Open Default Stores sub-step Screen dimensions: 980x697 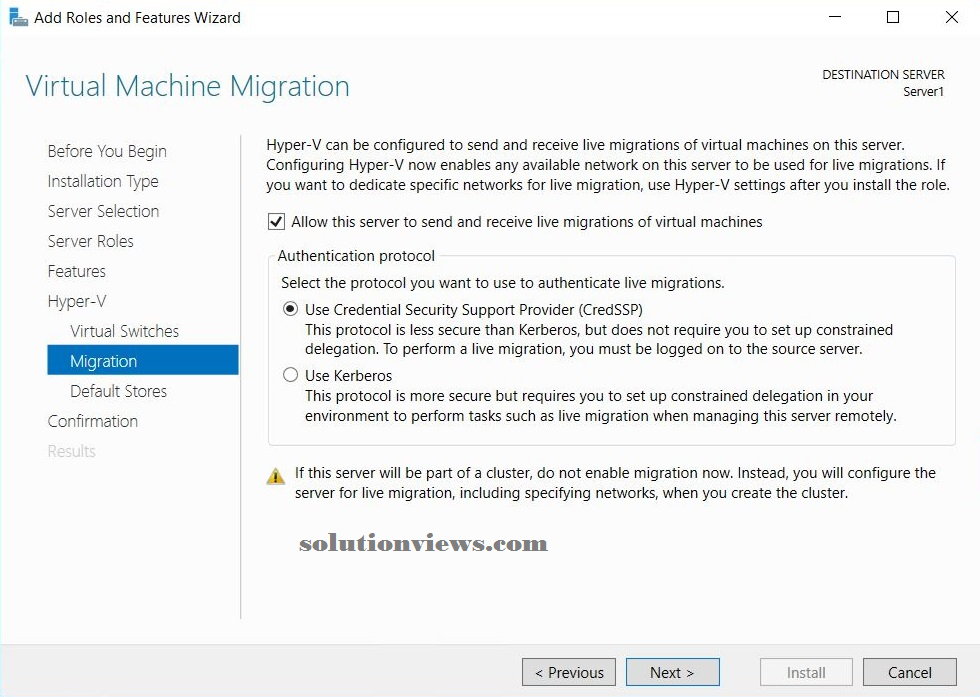click(x=119, y=391)
